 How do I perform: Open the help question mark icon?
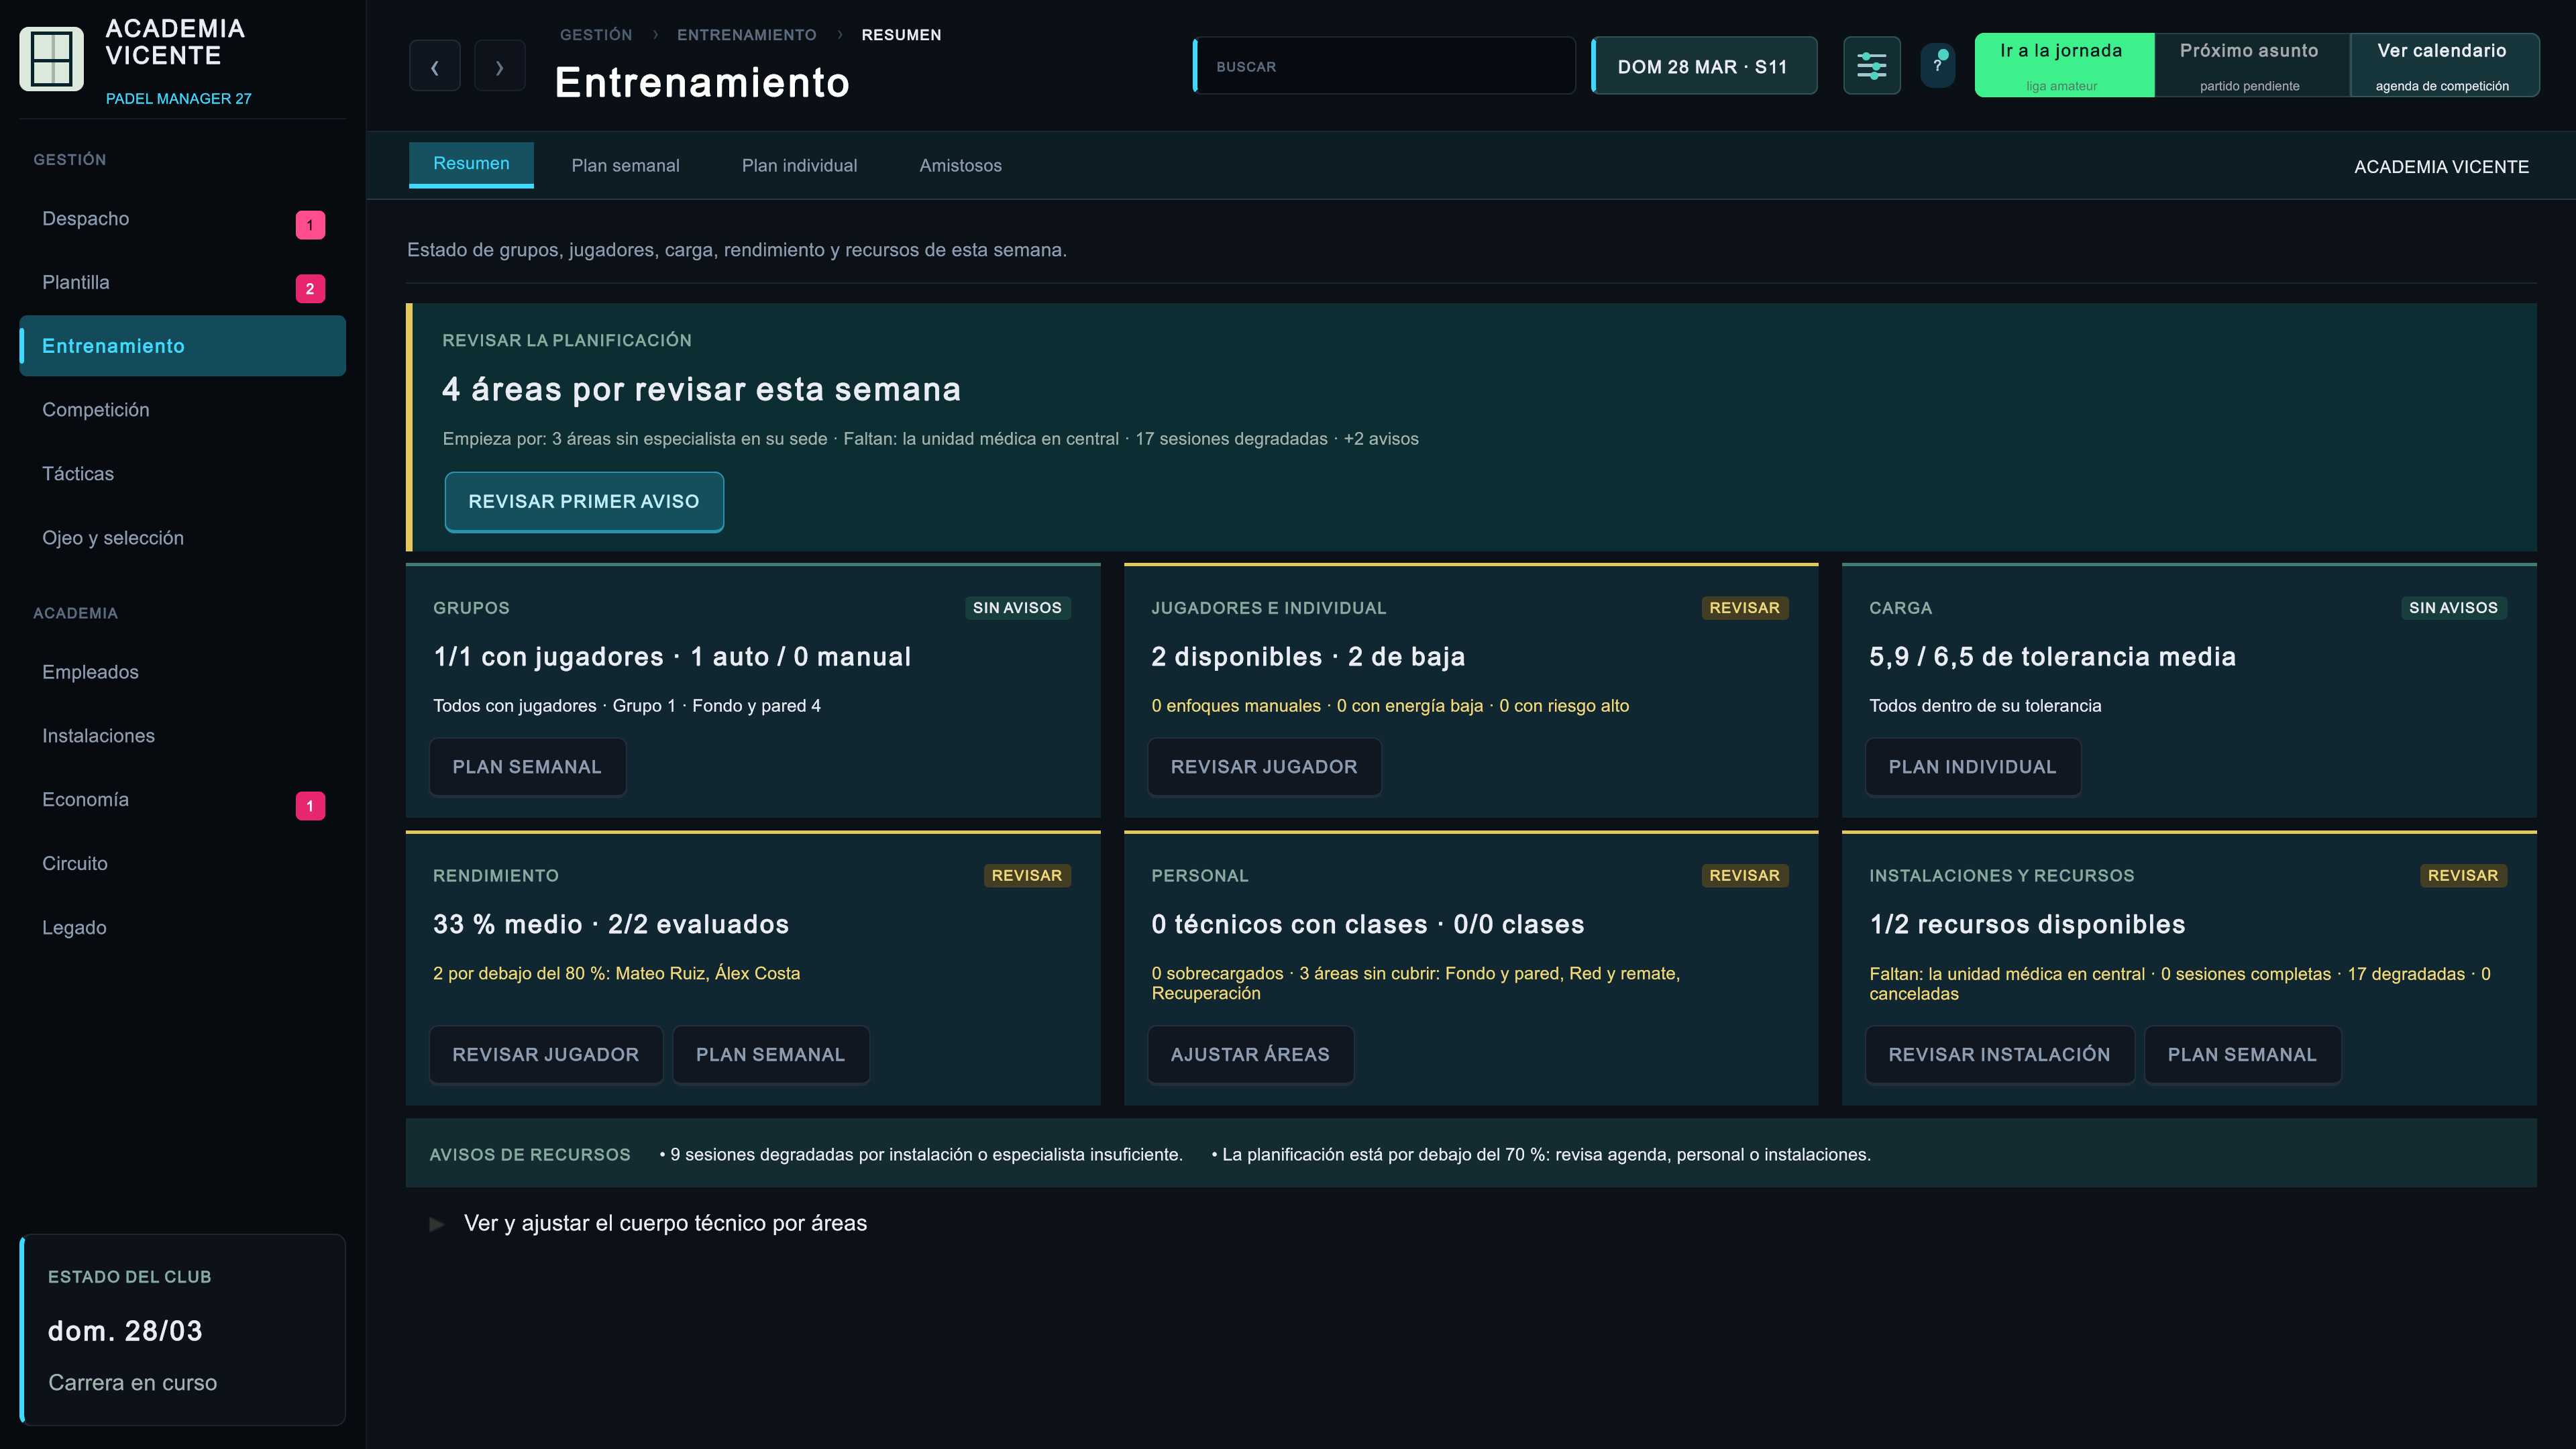pos(1938,65)
